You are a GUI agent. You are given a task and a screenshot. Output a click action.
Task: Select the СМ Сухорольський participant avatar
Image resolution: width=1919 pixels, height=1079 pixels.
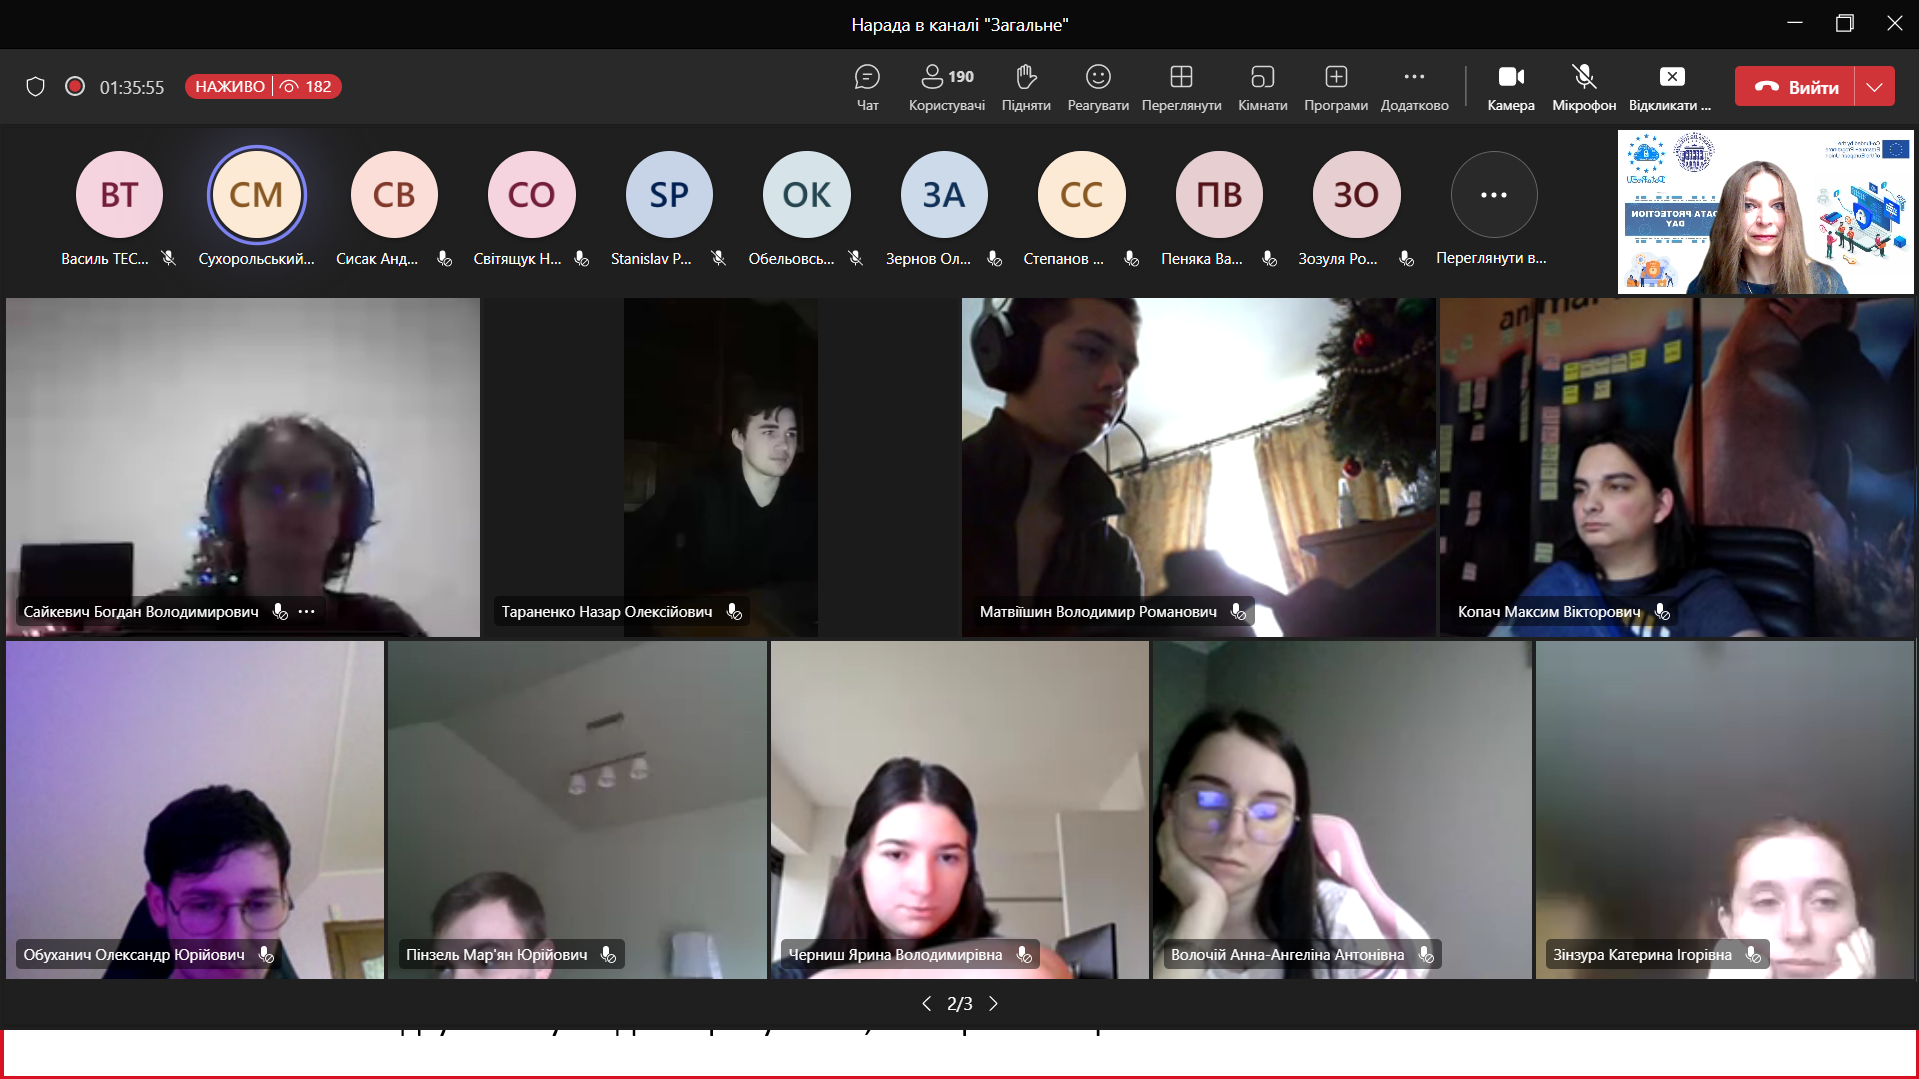point(256,195)
